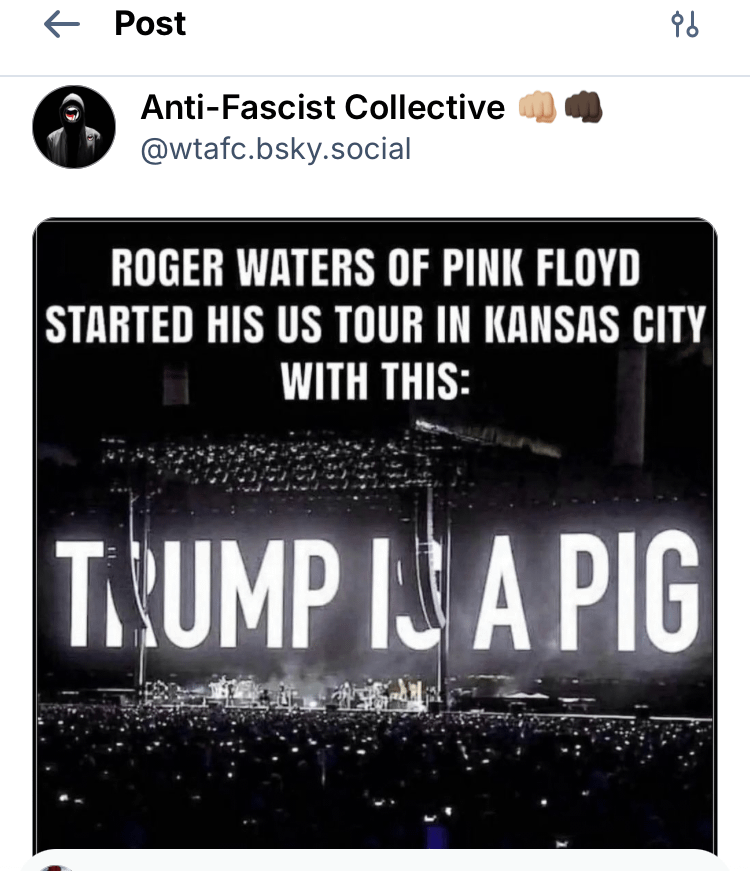Tap "STARTED HIS US TOUR IN KANSAS CITY" line
Viewport: 750px width, 871px height.
375,325
